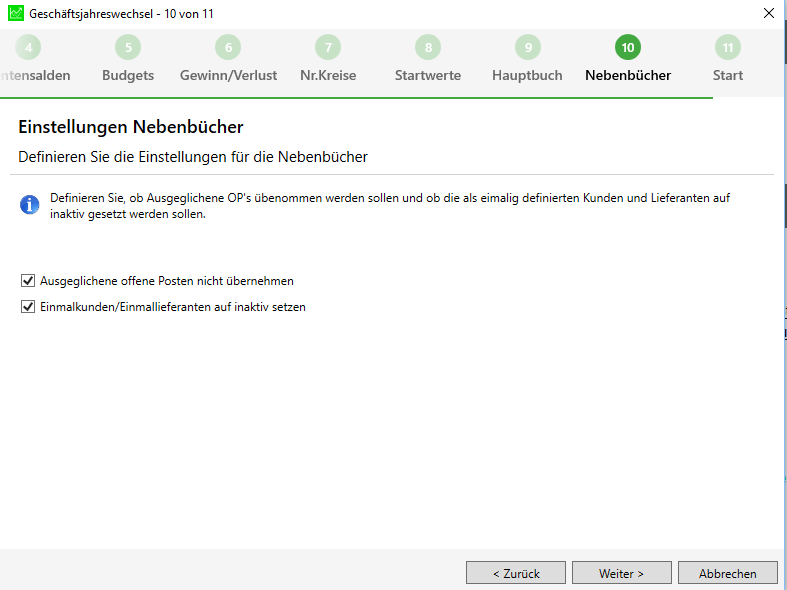787x590 pixels.
Task: Toggle Einmalkunden/Einmallieferanten auf inaktiv setzen checkbox
Action: point(28,307)
